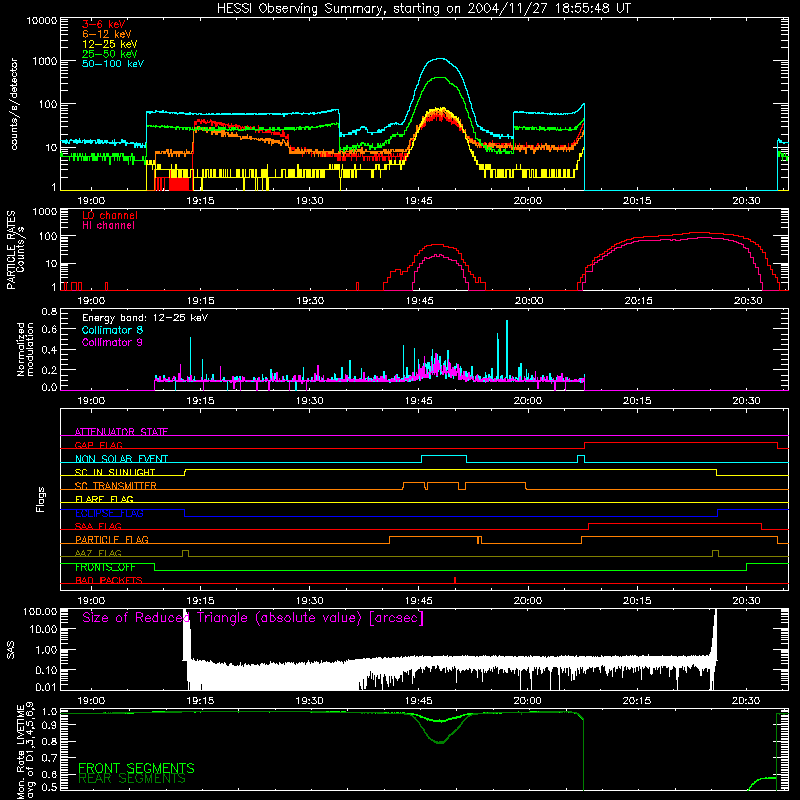The width and height of the screenshot is (800, 800).
Task: Click the FRONTS_OFF flag label
Action: click(105, 567)
